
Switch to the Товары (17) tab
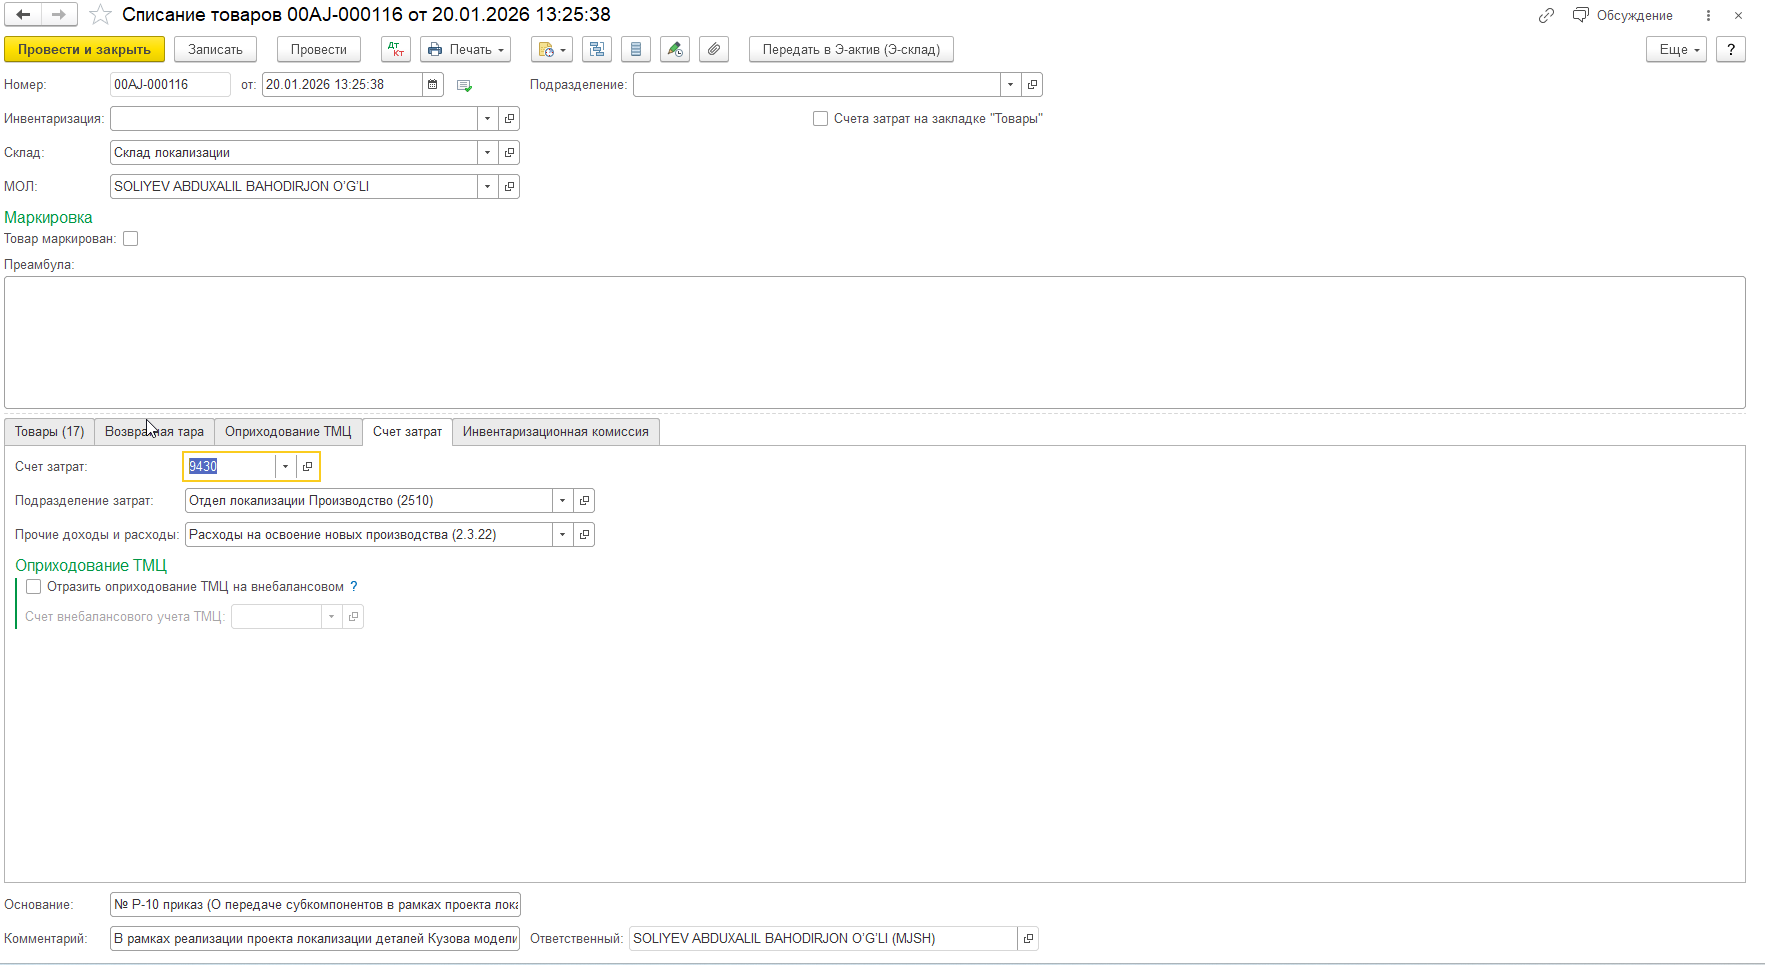[x=49, y=432]
